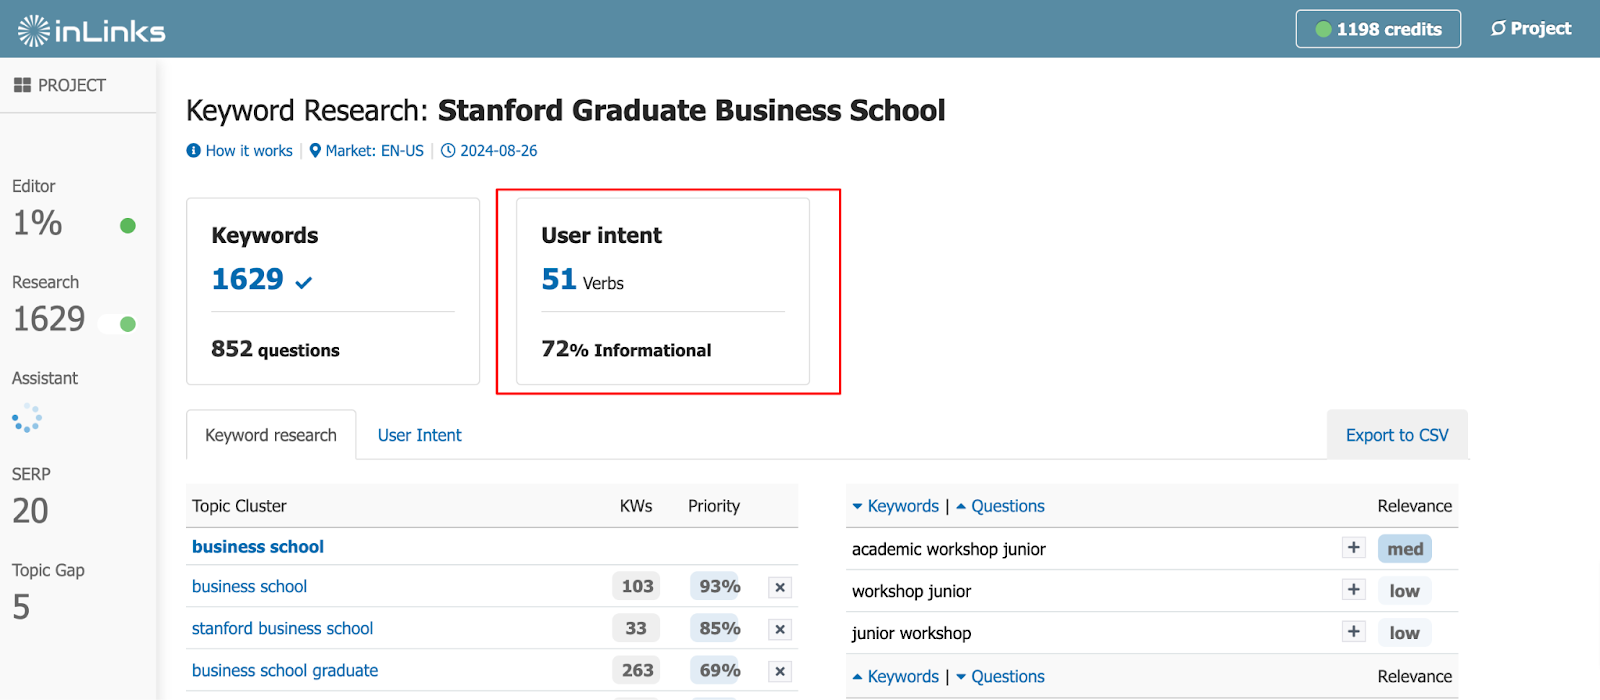Remove the stanford business school topic
1600x700 pixels.
coord(780,629)
